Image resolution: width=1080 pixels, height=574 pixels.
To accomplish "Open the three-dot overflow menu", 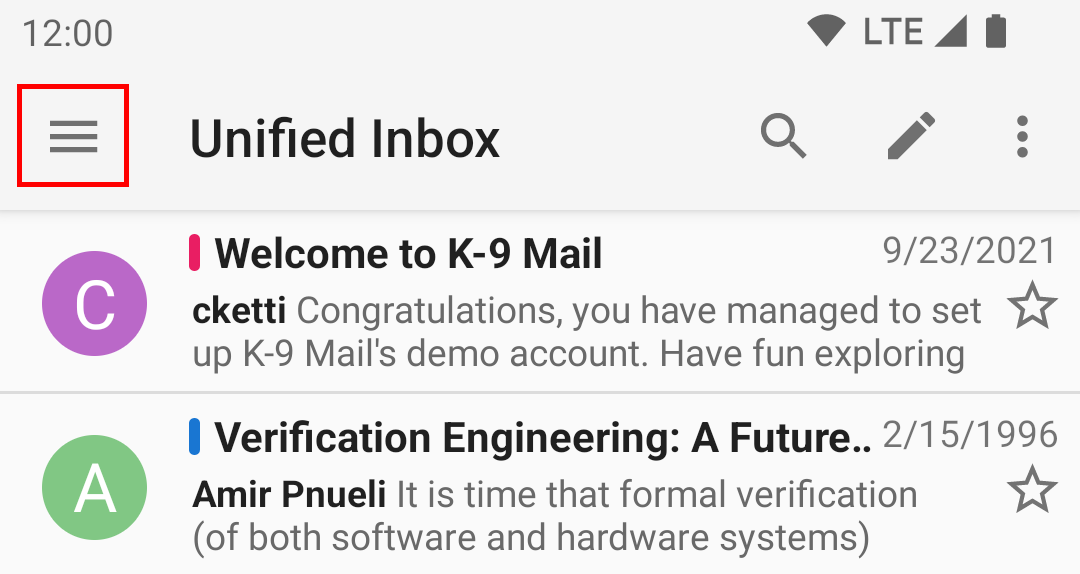I will pos(1022,136).
